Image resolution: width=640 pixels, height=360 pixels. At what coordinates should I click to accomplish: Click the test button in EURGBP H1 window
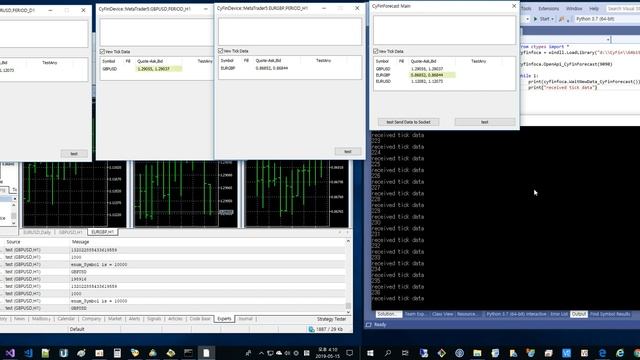[348, 151]
